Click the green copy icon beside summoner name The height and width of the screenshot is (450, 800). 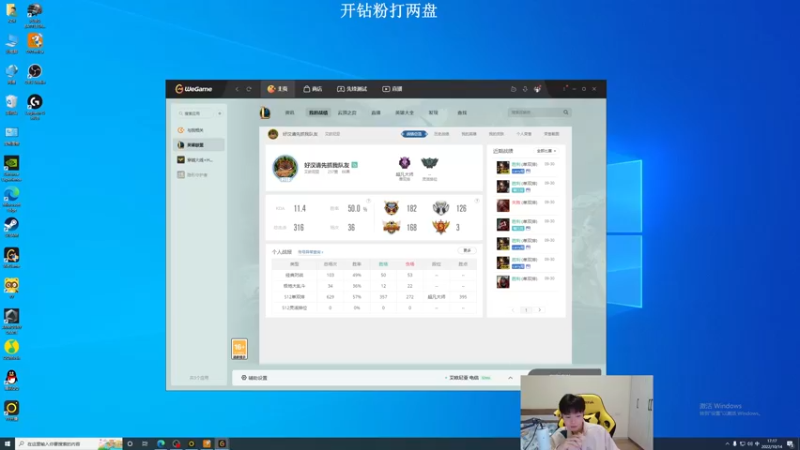click(x=355, y=165)
